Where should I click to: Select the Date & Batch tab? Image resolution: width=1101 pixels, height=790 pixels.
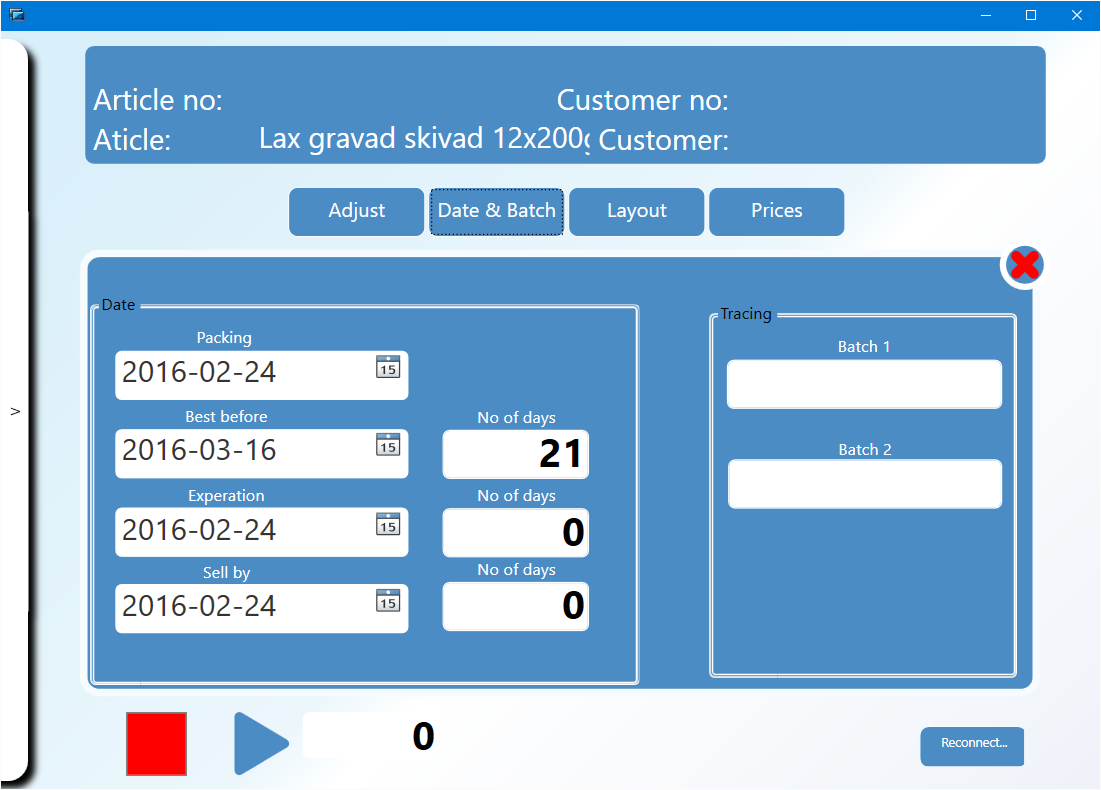pos(497,211)
